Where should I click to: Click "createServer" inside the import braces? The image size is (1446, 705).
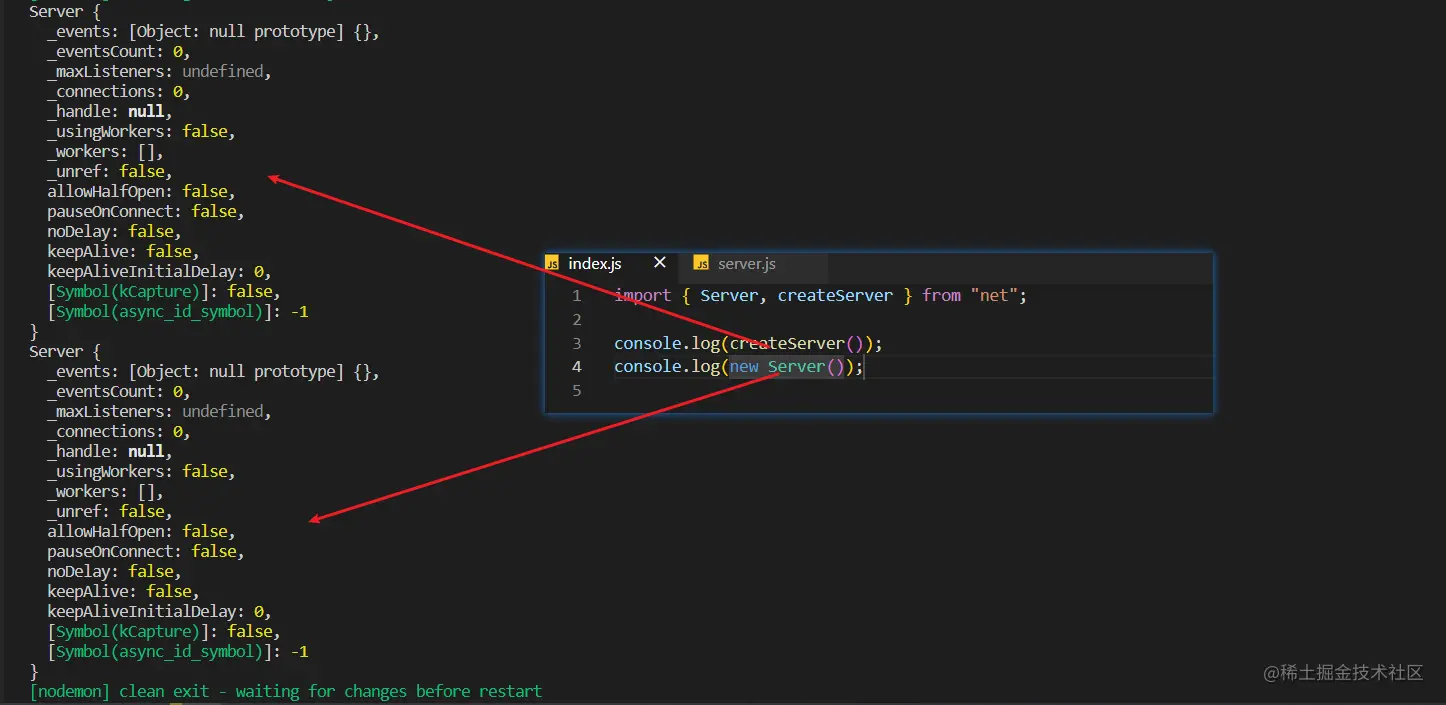click(835, 296)
